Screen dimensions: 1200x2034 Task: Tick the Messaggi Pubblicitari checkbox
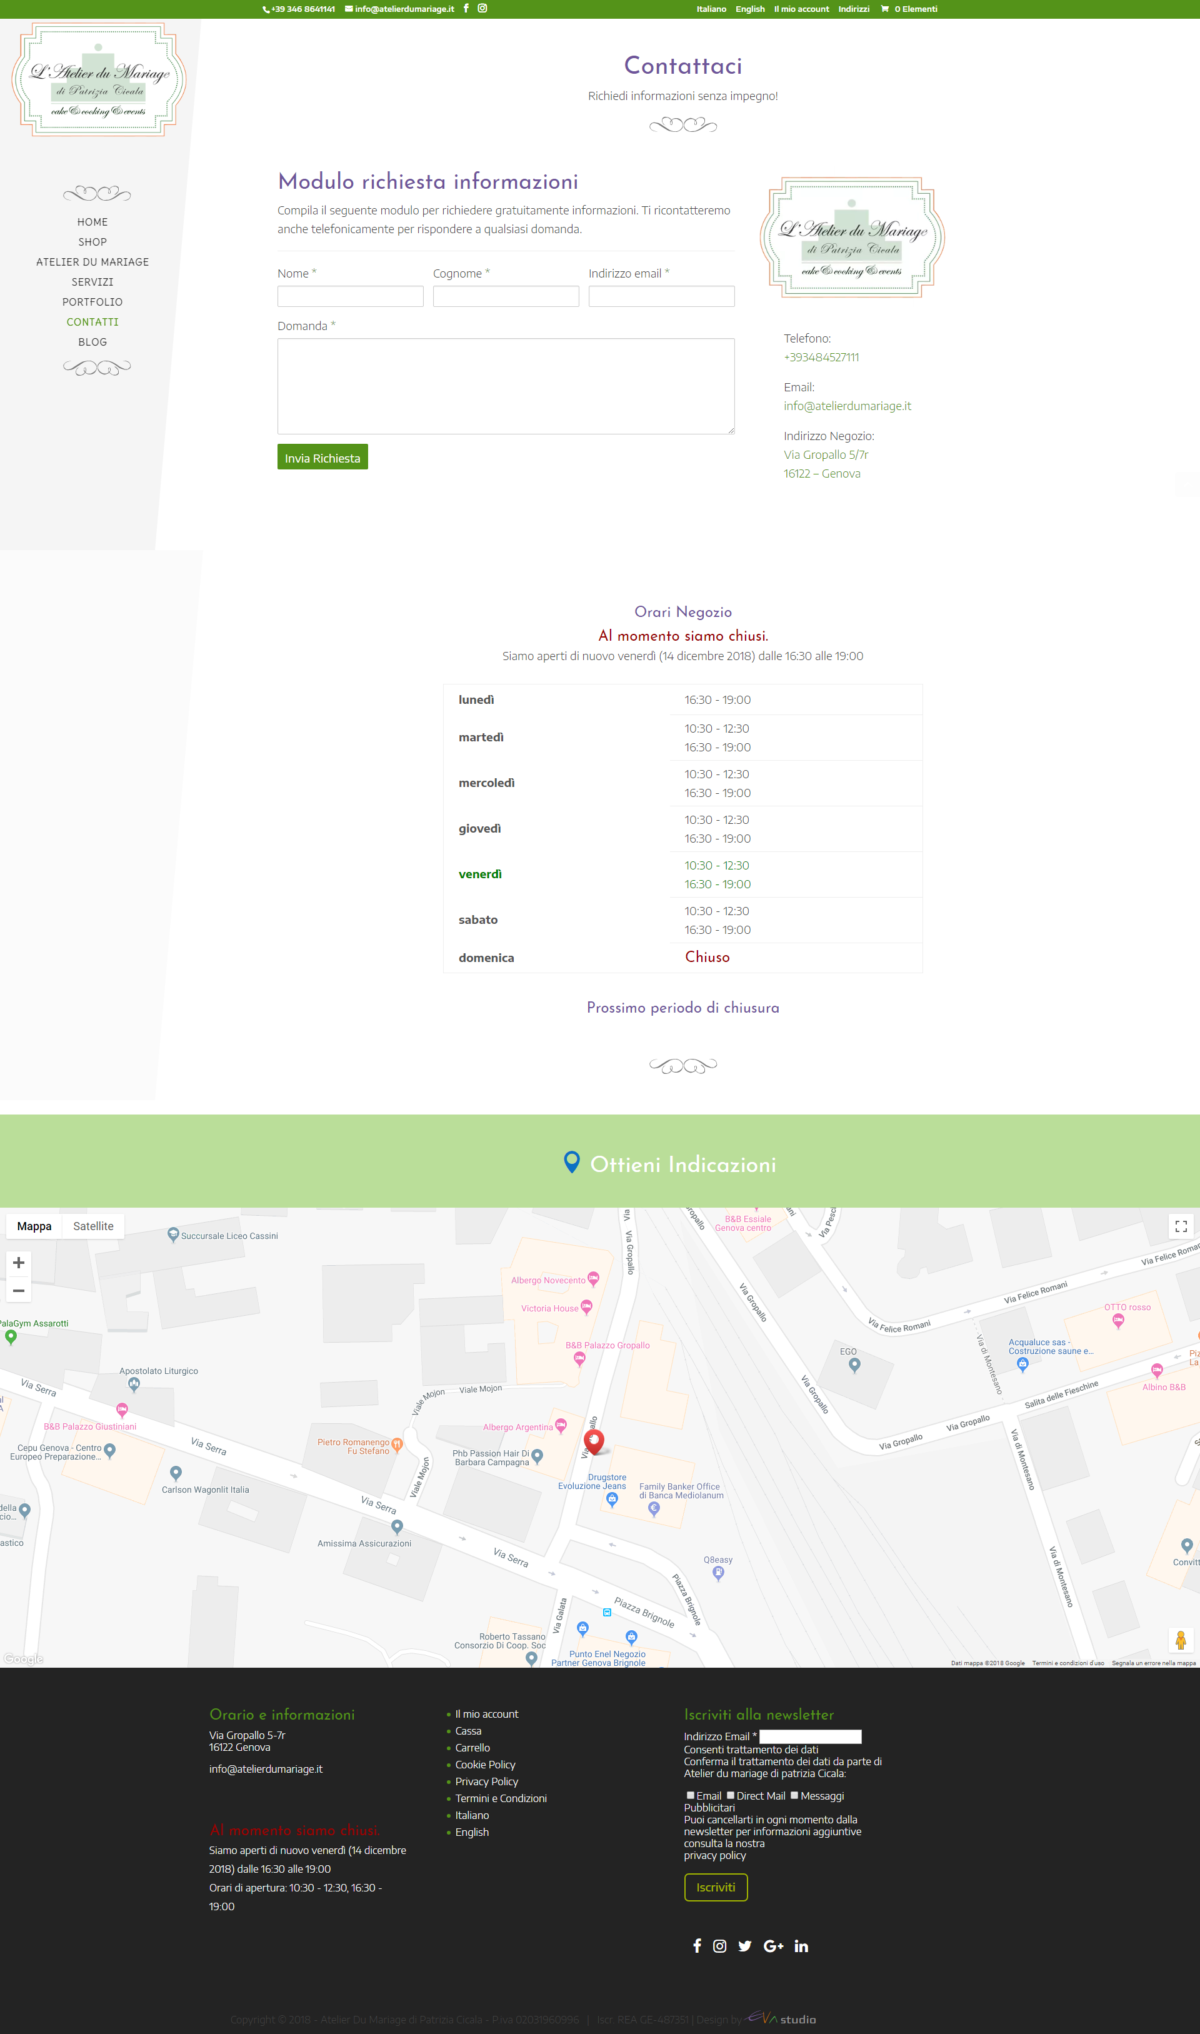pos(795,1795)
